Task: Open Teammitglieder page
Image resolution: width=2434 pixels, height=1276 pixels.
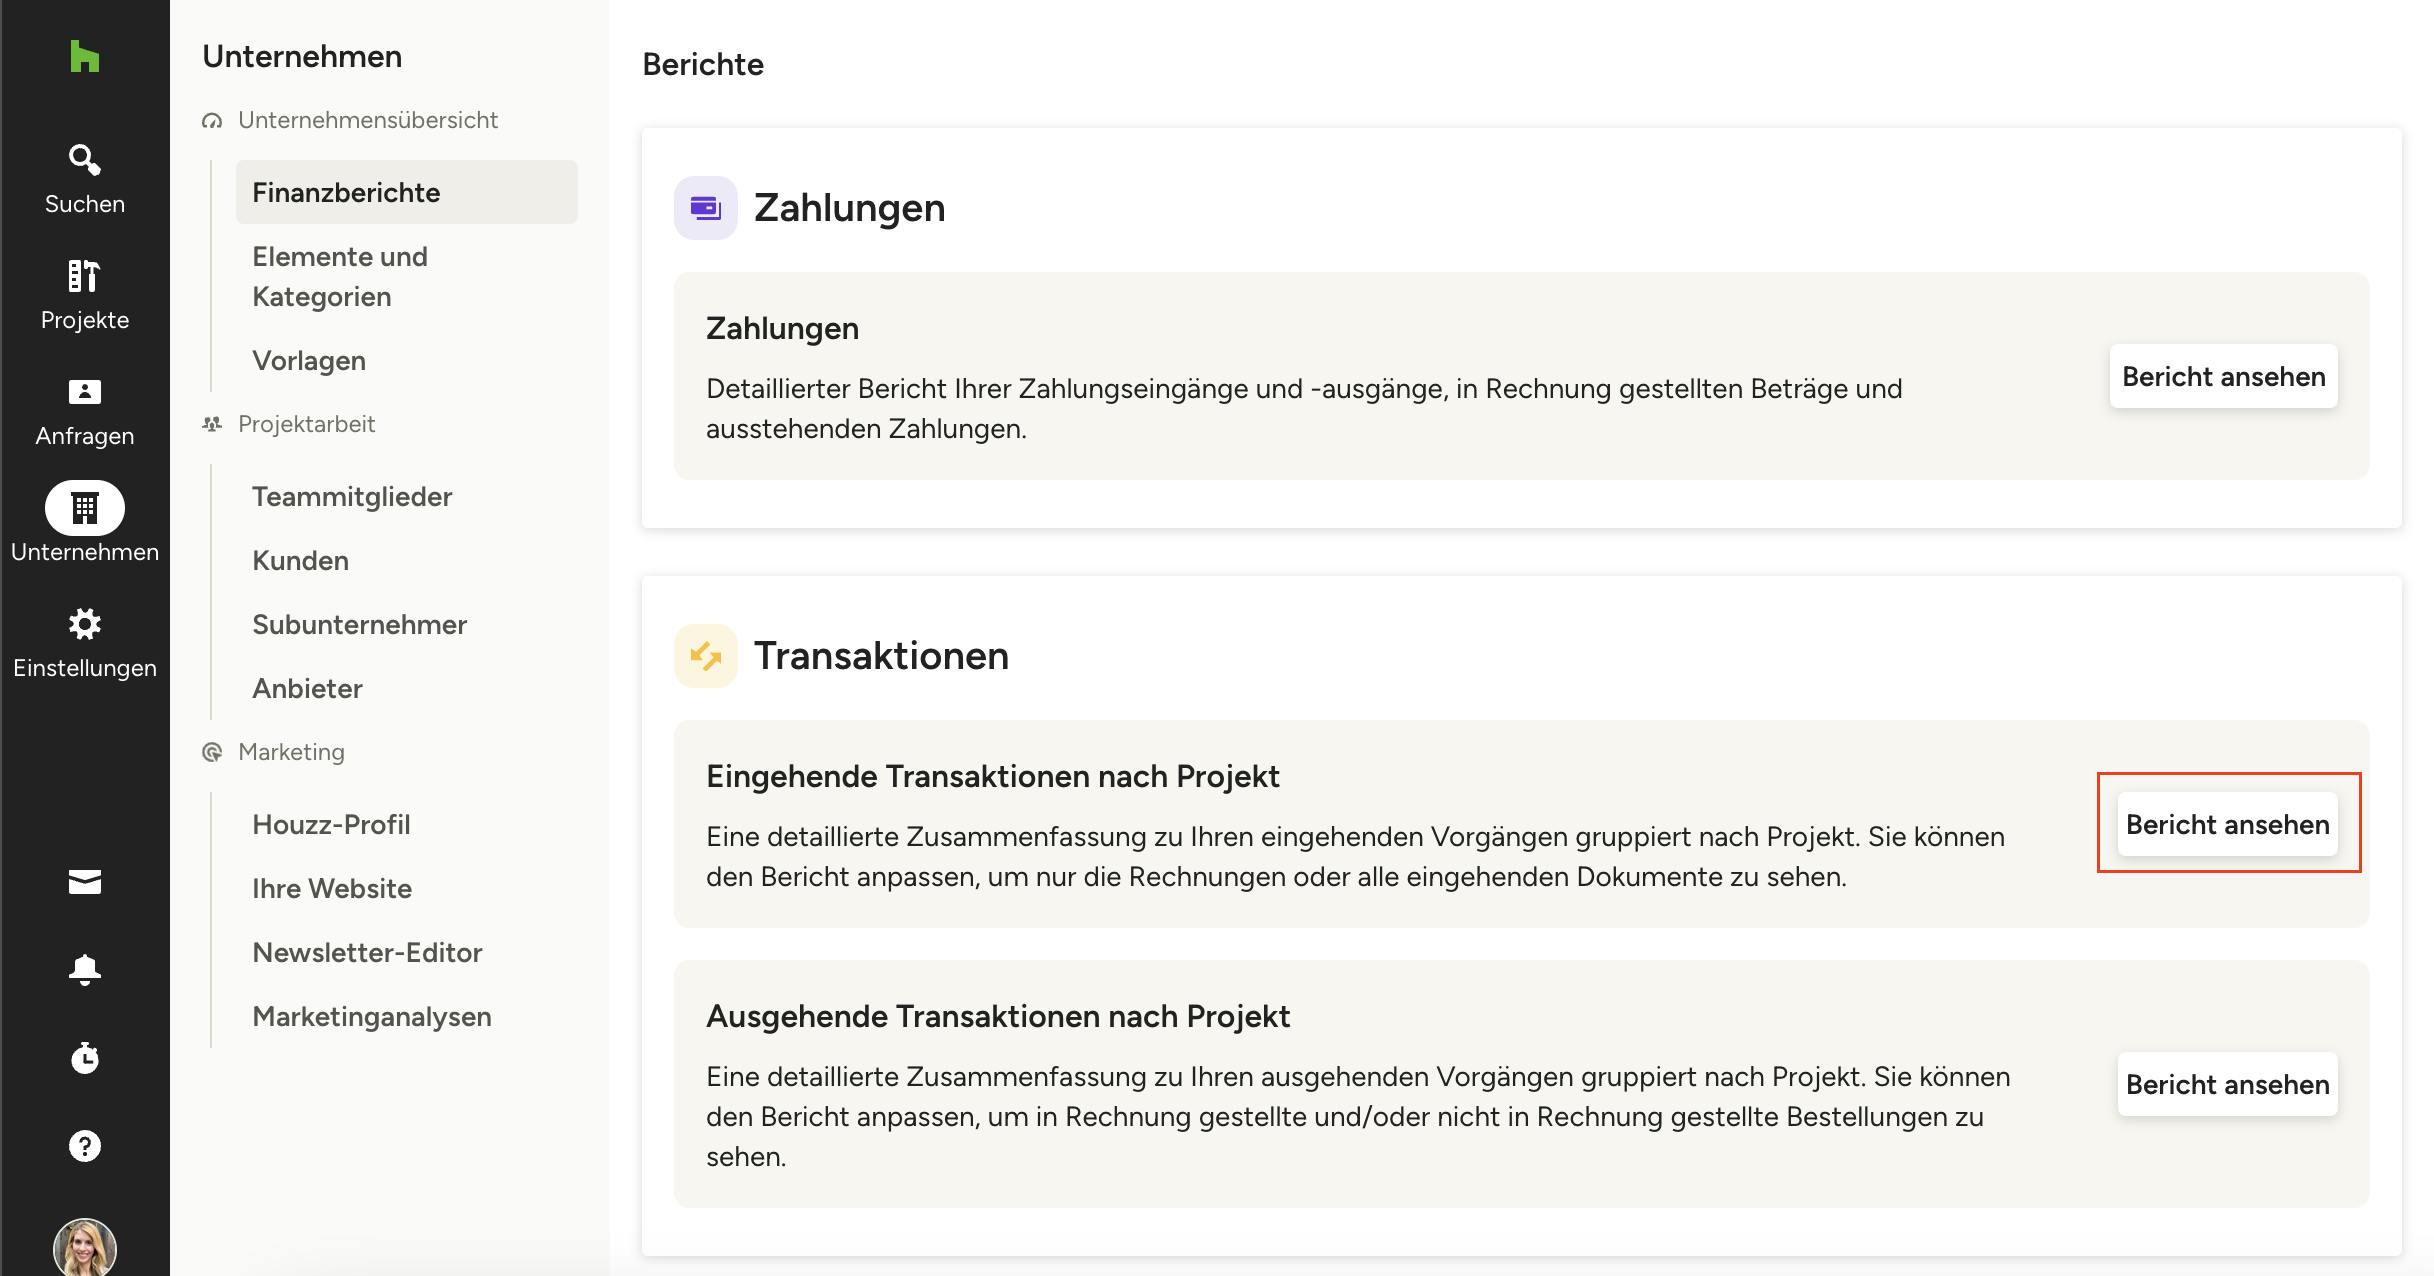Action: click(352, 496)
